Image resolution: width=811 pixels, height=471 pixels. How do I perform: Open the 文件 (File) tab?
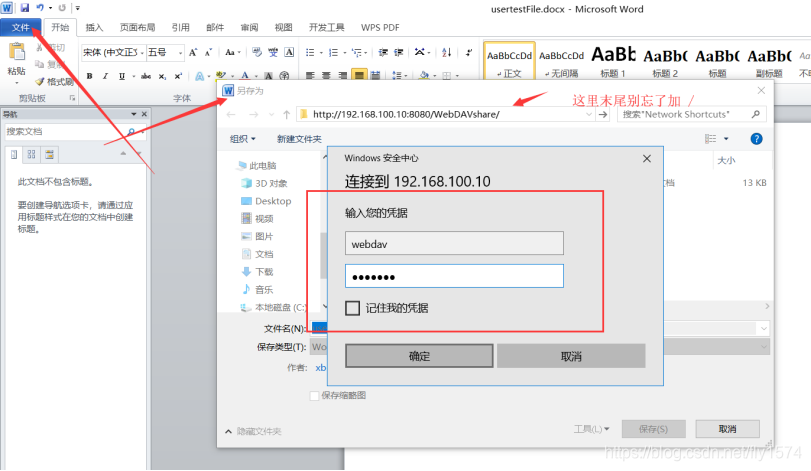(x=21, y=27)
